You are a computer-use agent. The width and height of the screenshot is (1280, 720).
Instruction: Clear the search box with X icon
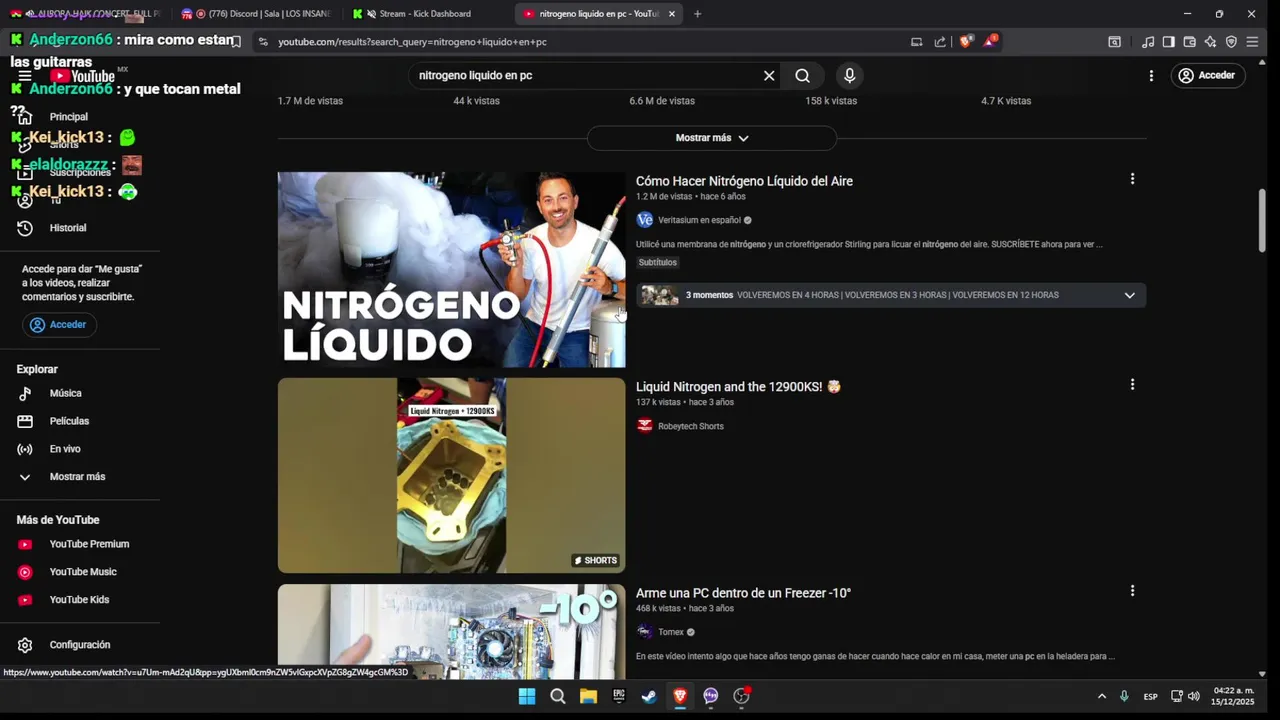click(769, 76)
